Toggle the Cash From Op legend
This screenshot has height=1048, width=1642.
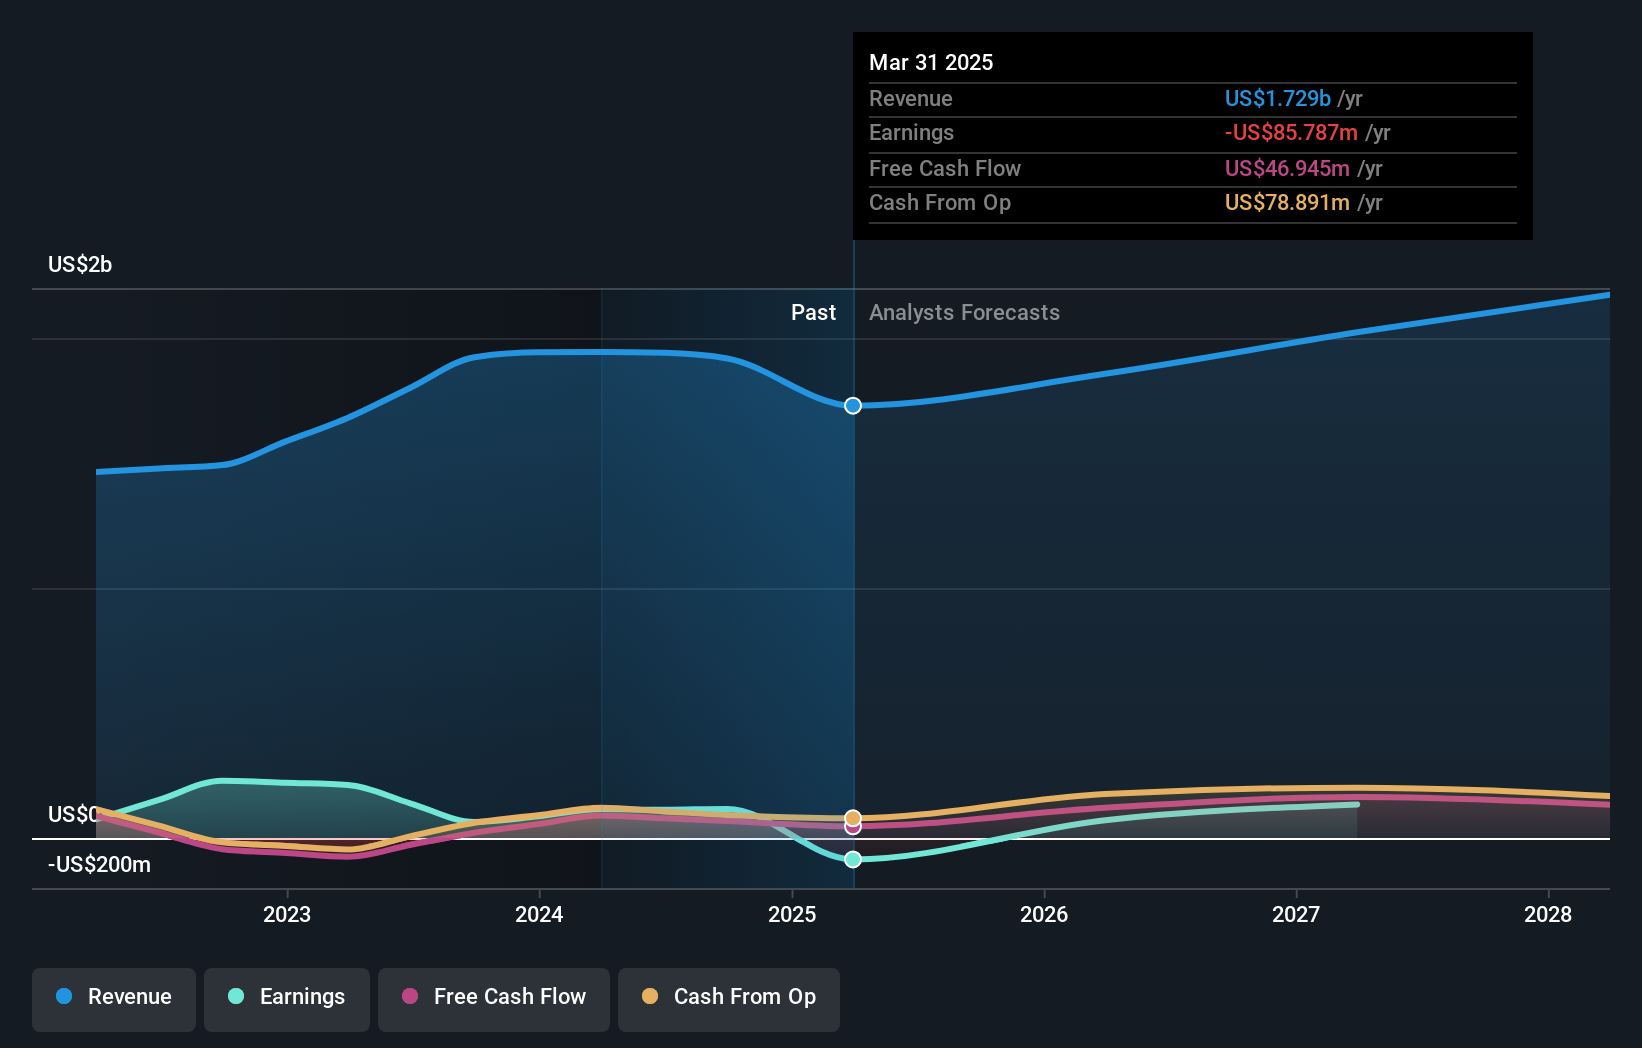point(729,999)
